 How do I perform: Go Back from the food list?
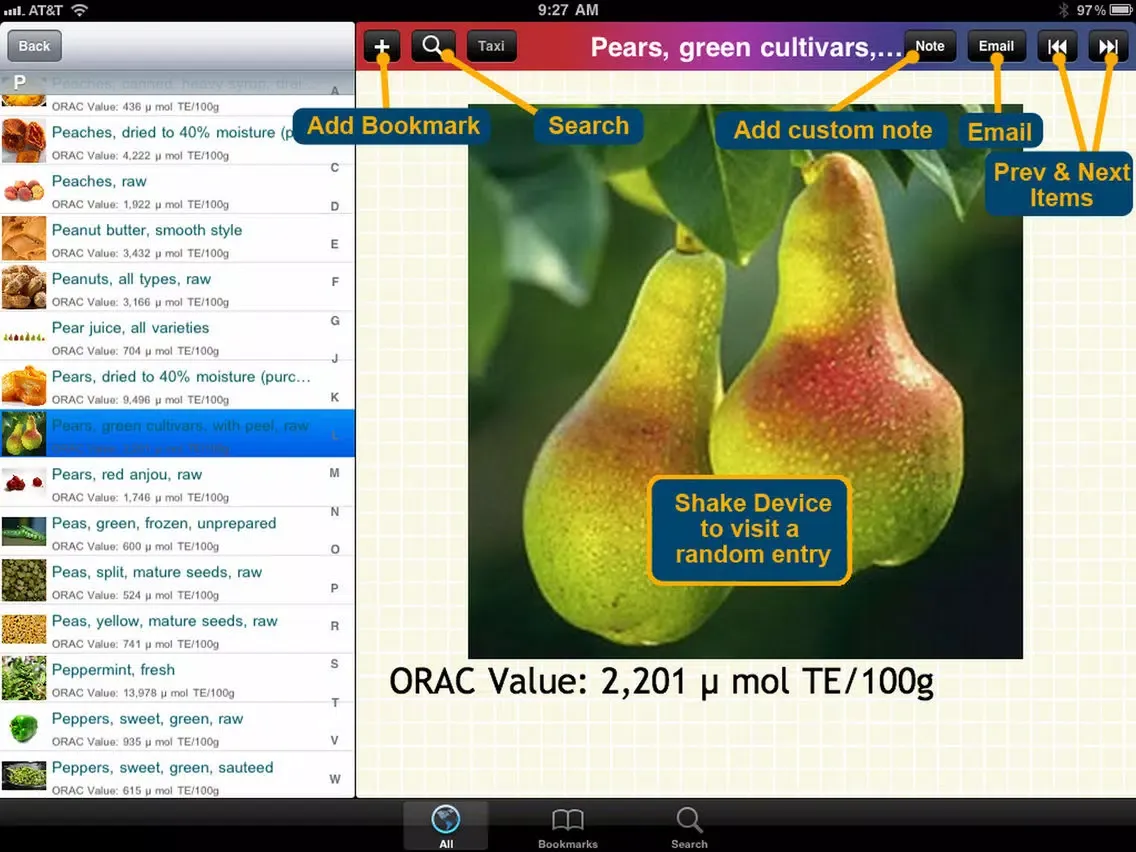click(34, 46)
